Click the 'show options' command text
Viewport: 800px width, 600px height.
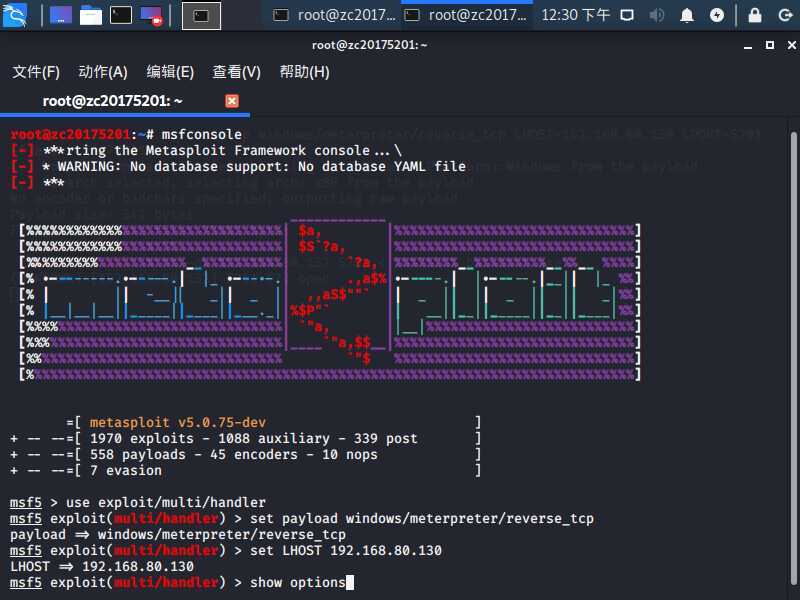click(298, 583)
